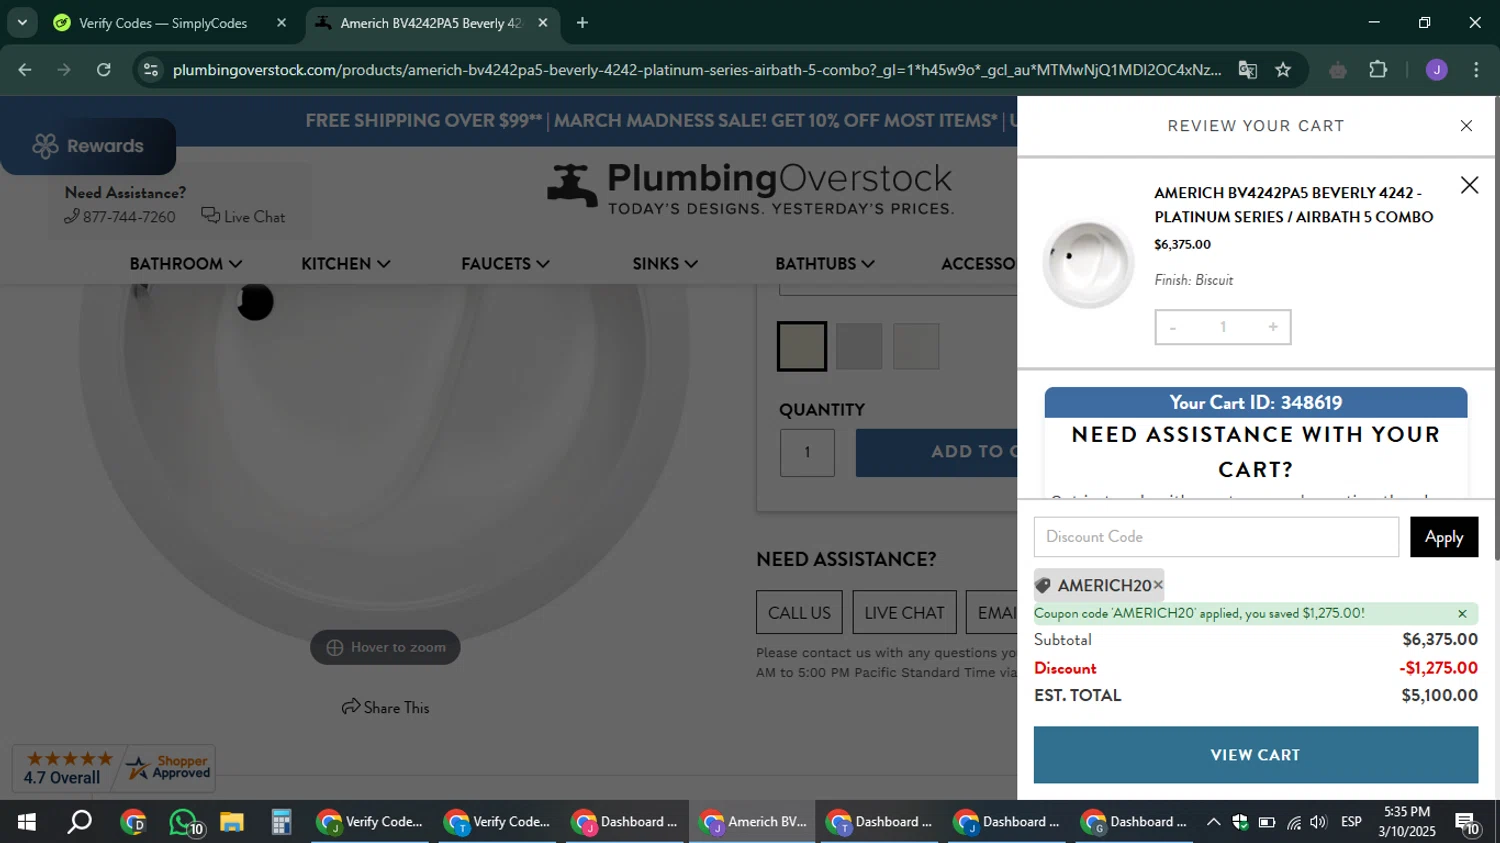Screen dimensions: 1500x843
Task: Switch to Verify Codes SimplyCodes tab
Action: pos(162,23)
